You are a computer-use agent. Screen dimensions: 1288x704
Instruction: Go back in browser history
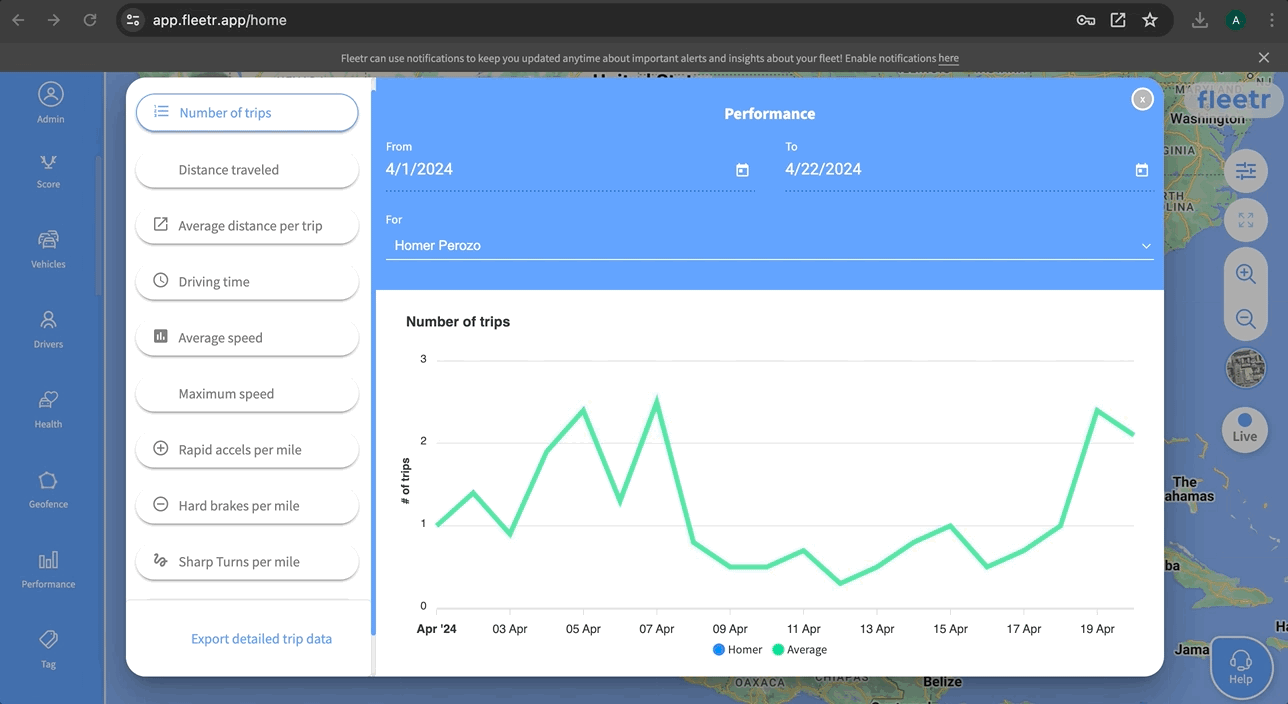point(18,20)
